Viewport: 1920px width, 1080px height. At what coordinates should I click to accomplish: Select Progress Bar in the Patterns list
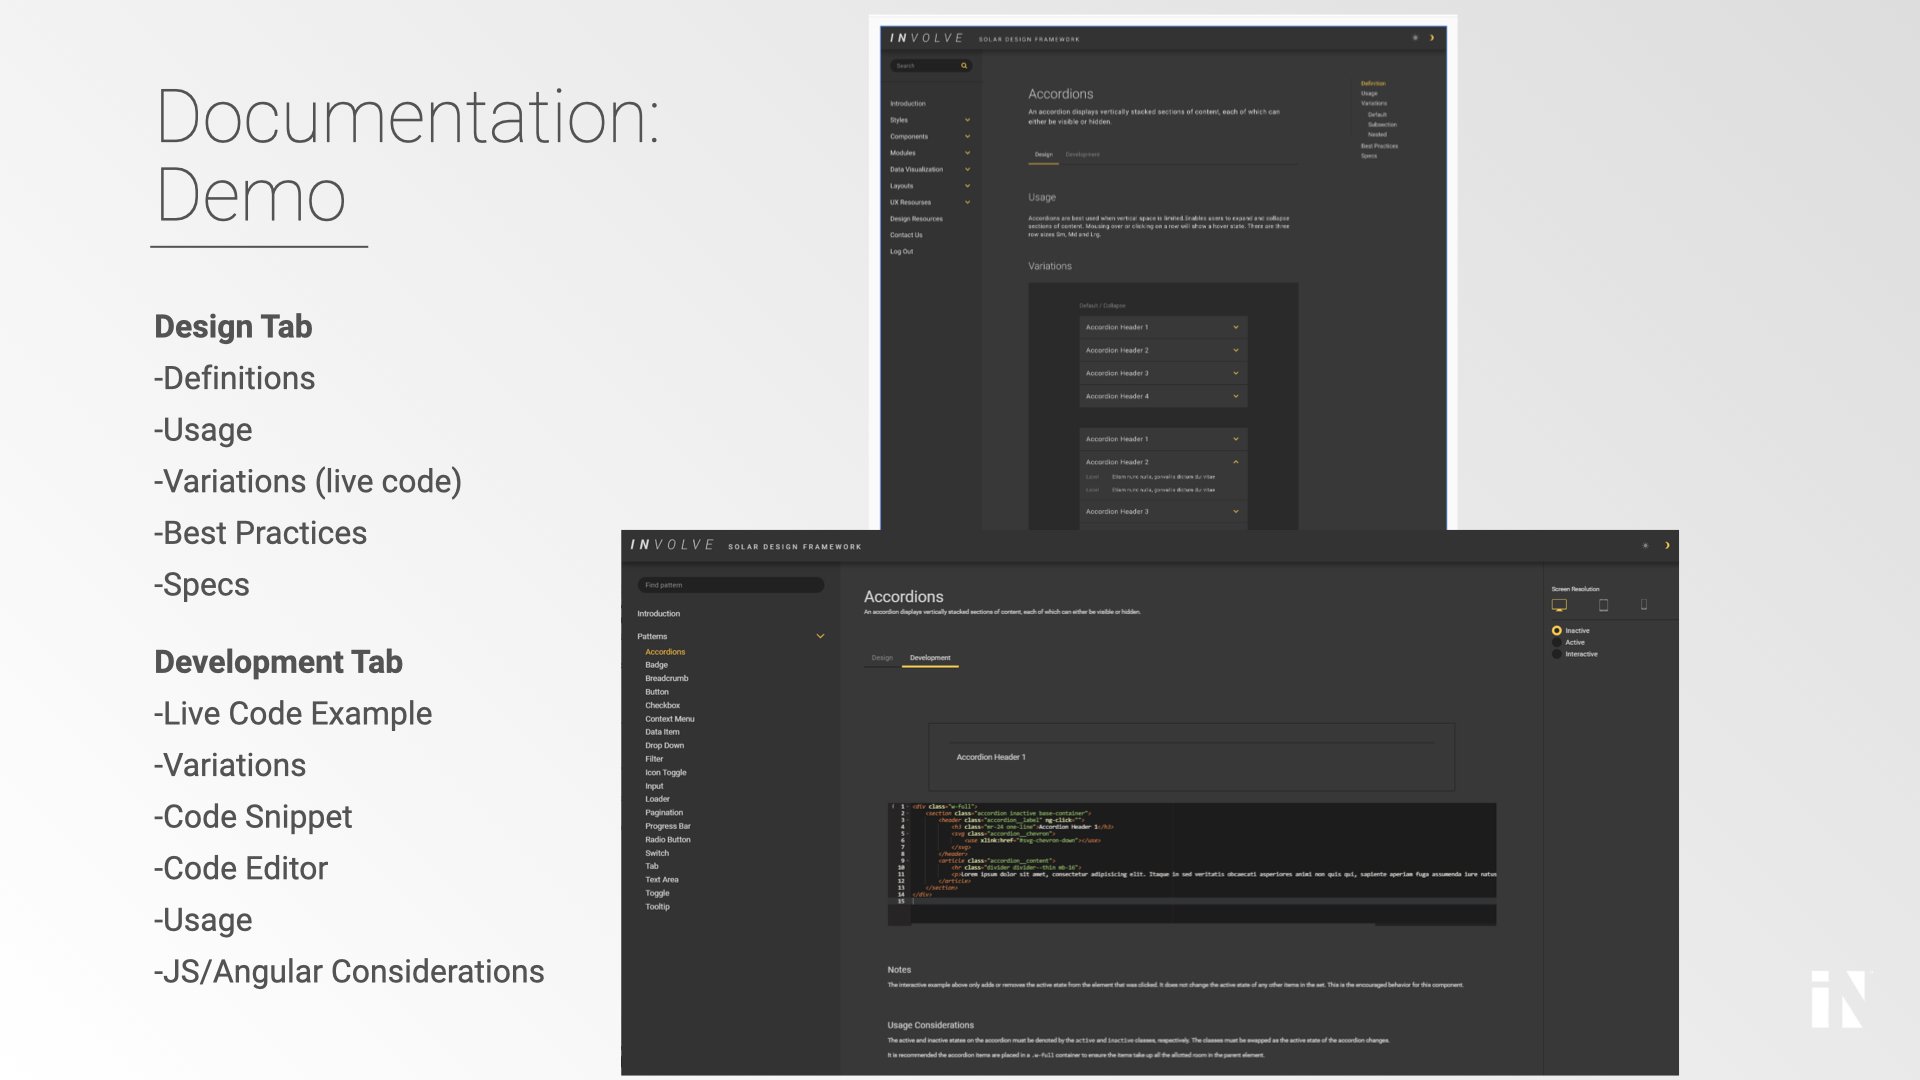click(x=667, y=826)
